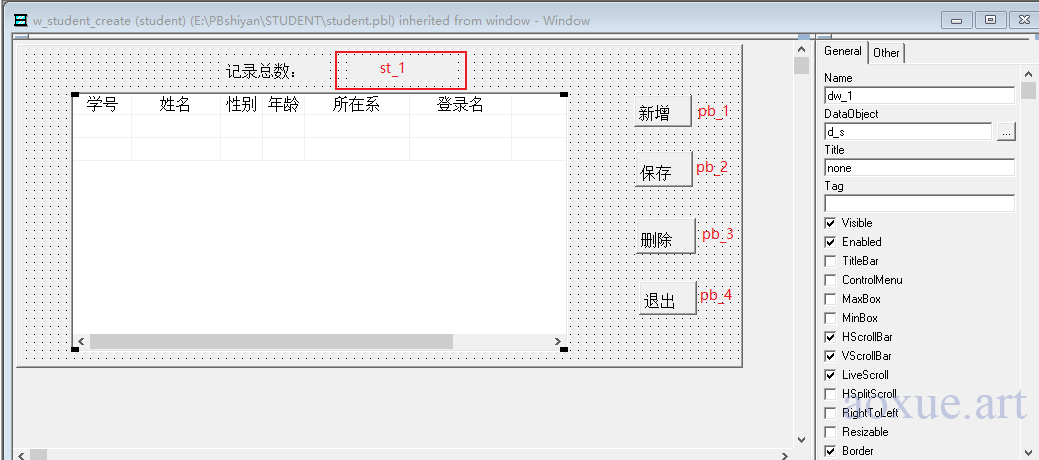1039x460 pixels.
Task: Click the 性别 column header
Action: click(x=241, y=104)
